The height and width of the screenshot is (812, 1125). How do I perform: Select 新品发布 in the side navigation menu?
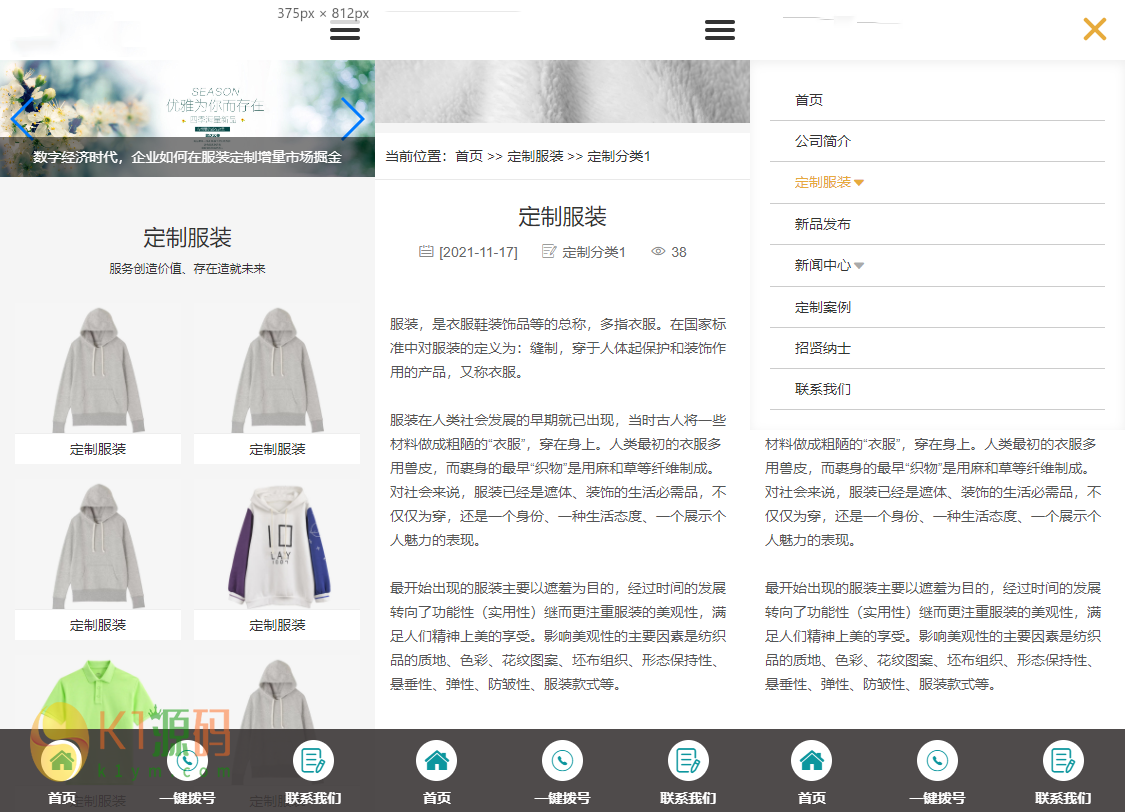(x=822, y=224)
